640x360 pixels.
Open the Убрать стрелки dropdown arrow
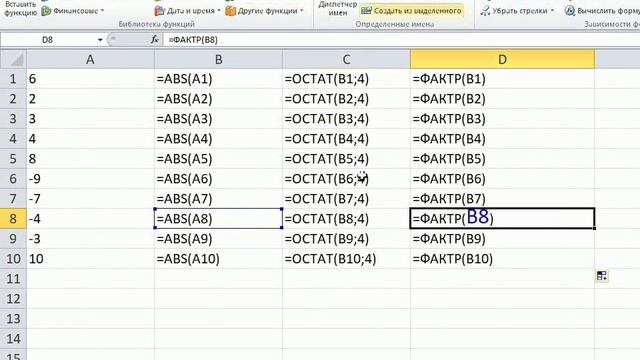[552, 11]
